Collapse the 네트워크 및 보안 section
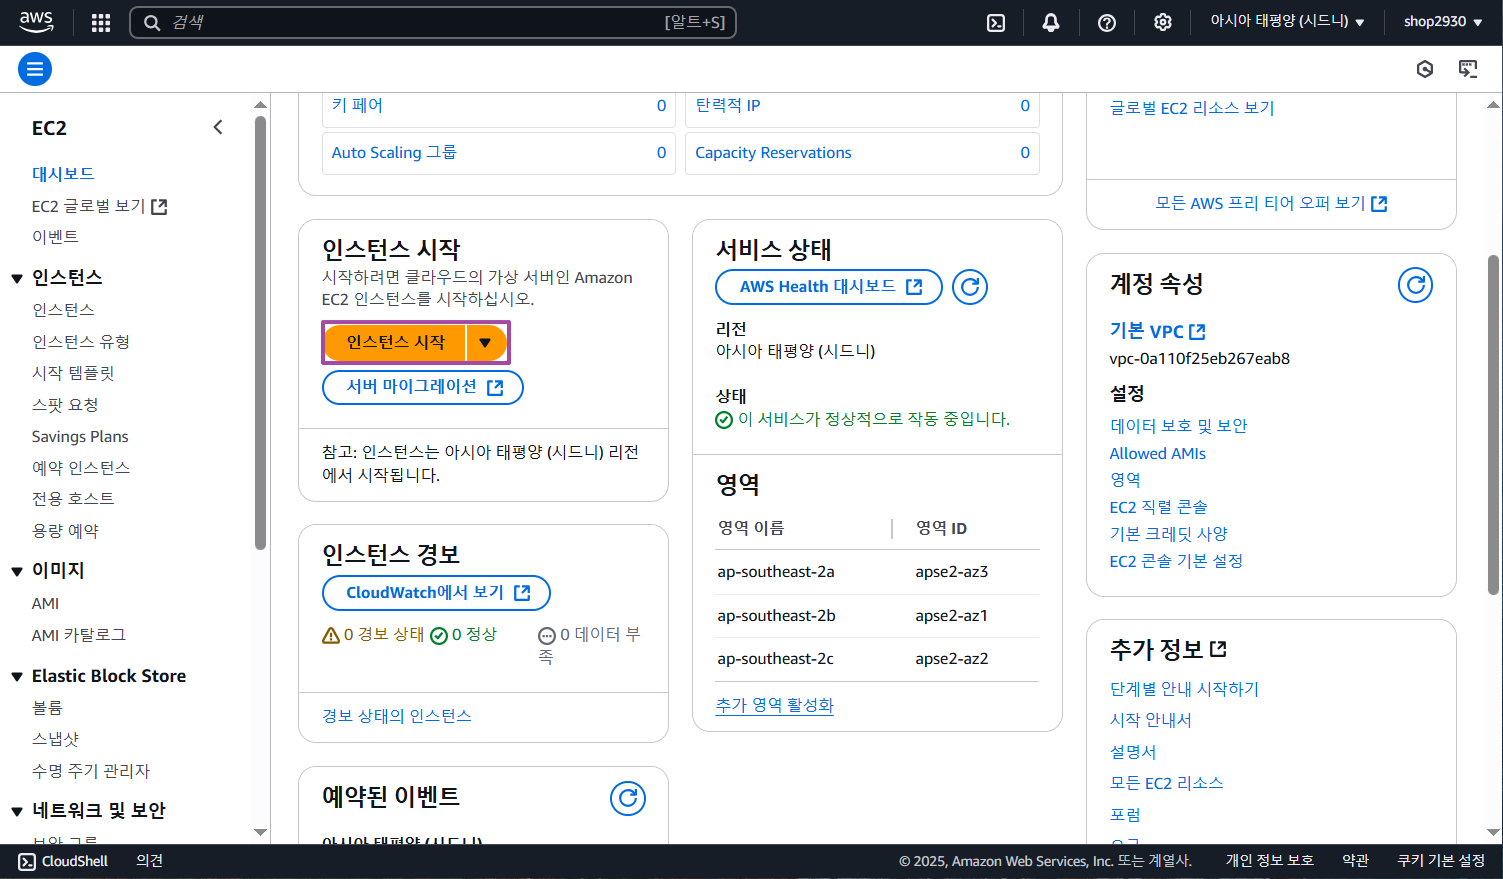Image resolution: width=1503 pixels, height=879 pixels. 17,811
